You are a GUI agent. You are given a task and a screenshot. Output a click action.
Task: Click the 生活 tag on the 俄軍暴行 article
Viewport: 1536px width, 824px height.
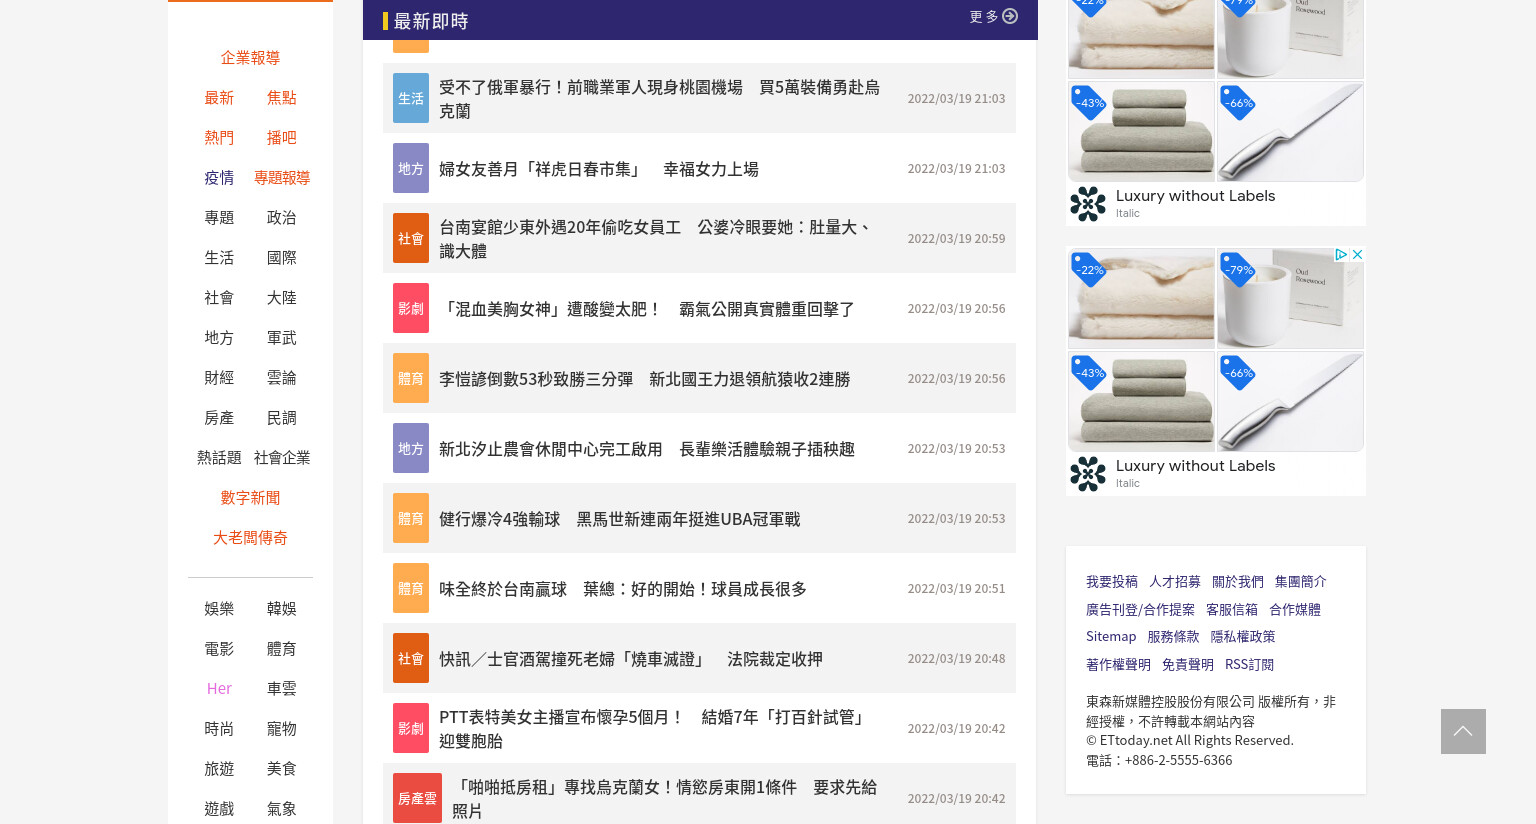[411, 98]
